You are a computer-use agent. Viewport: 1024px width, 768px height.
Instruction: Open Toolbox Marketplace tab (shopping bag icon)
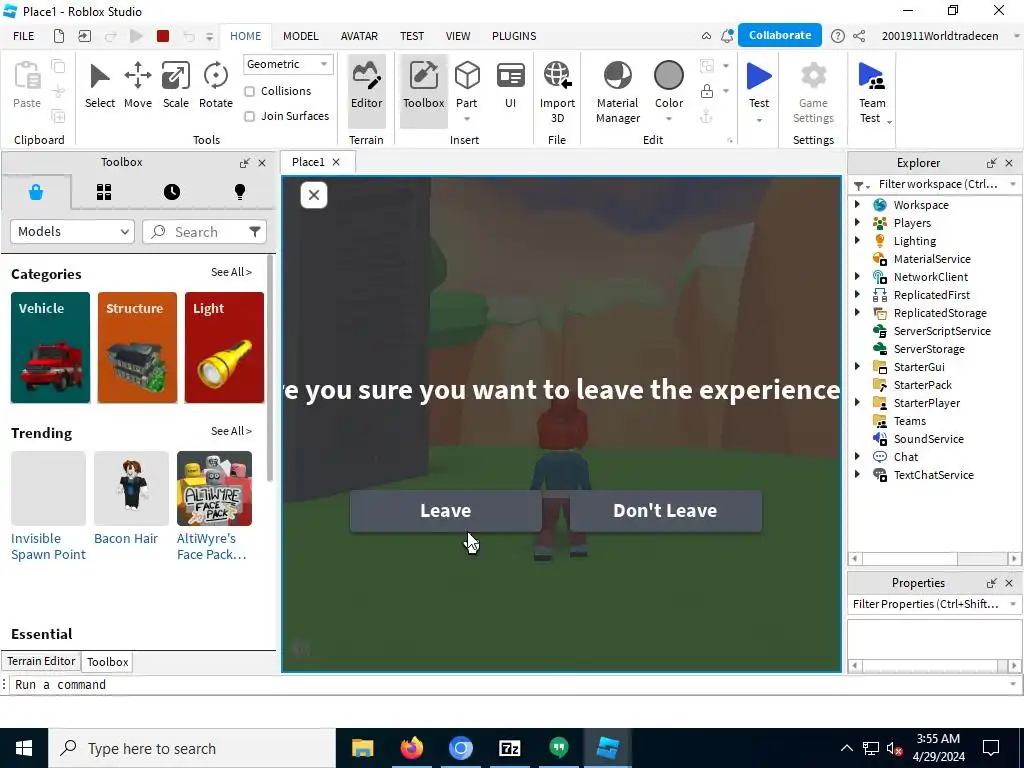(36, 192)
